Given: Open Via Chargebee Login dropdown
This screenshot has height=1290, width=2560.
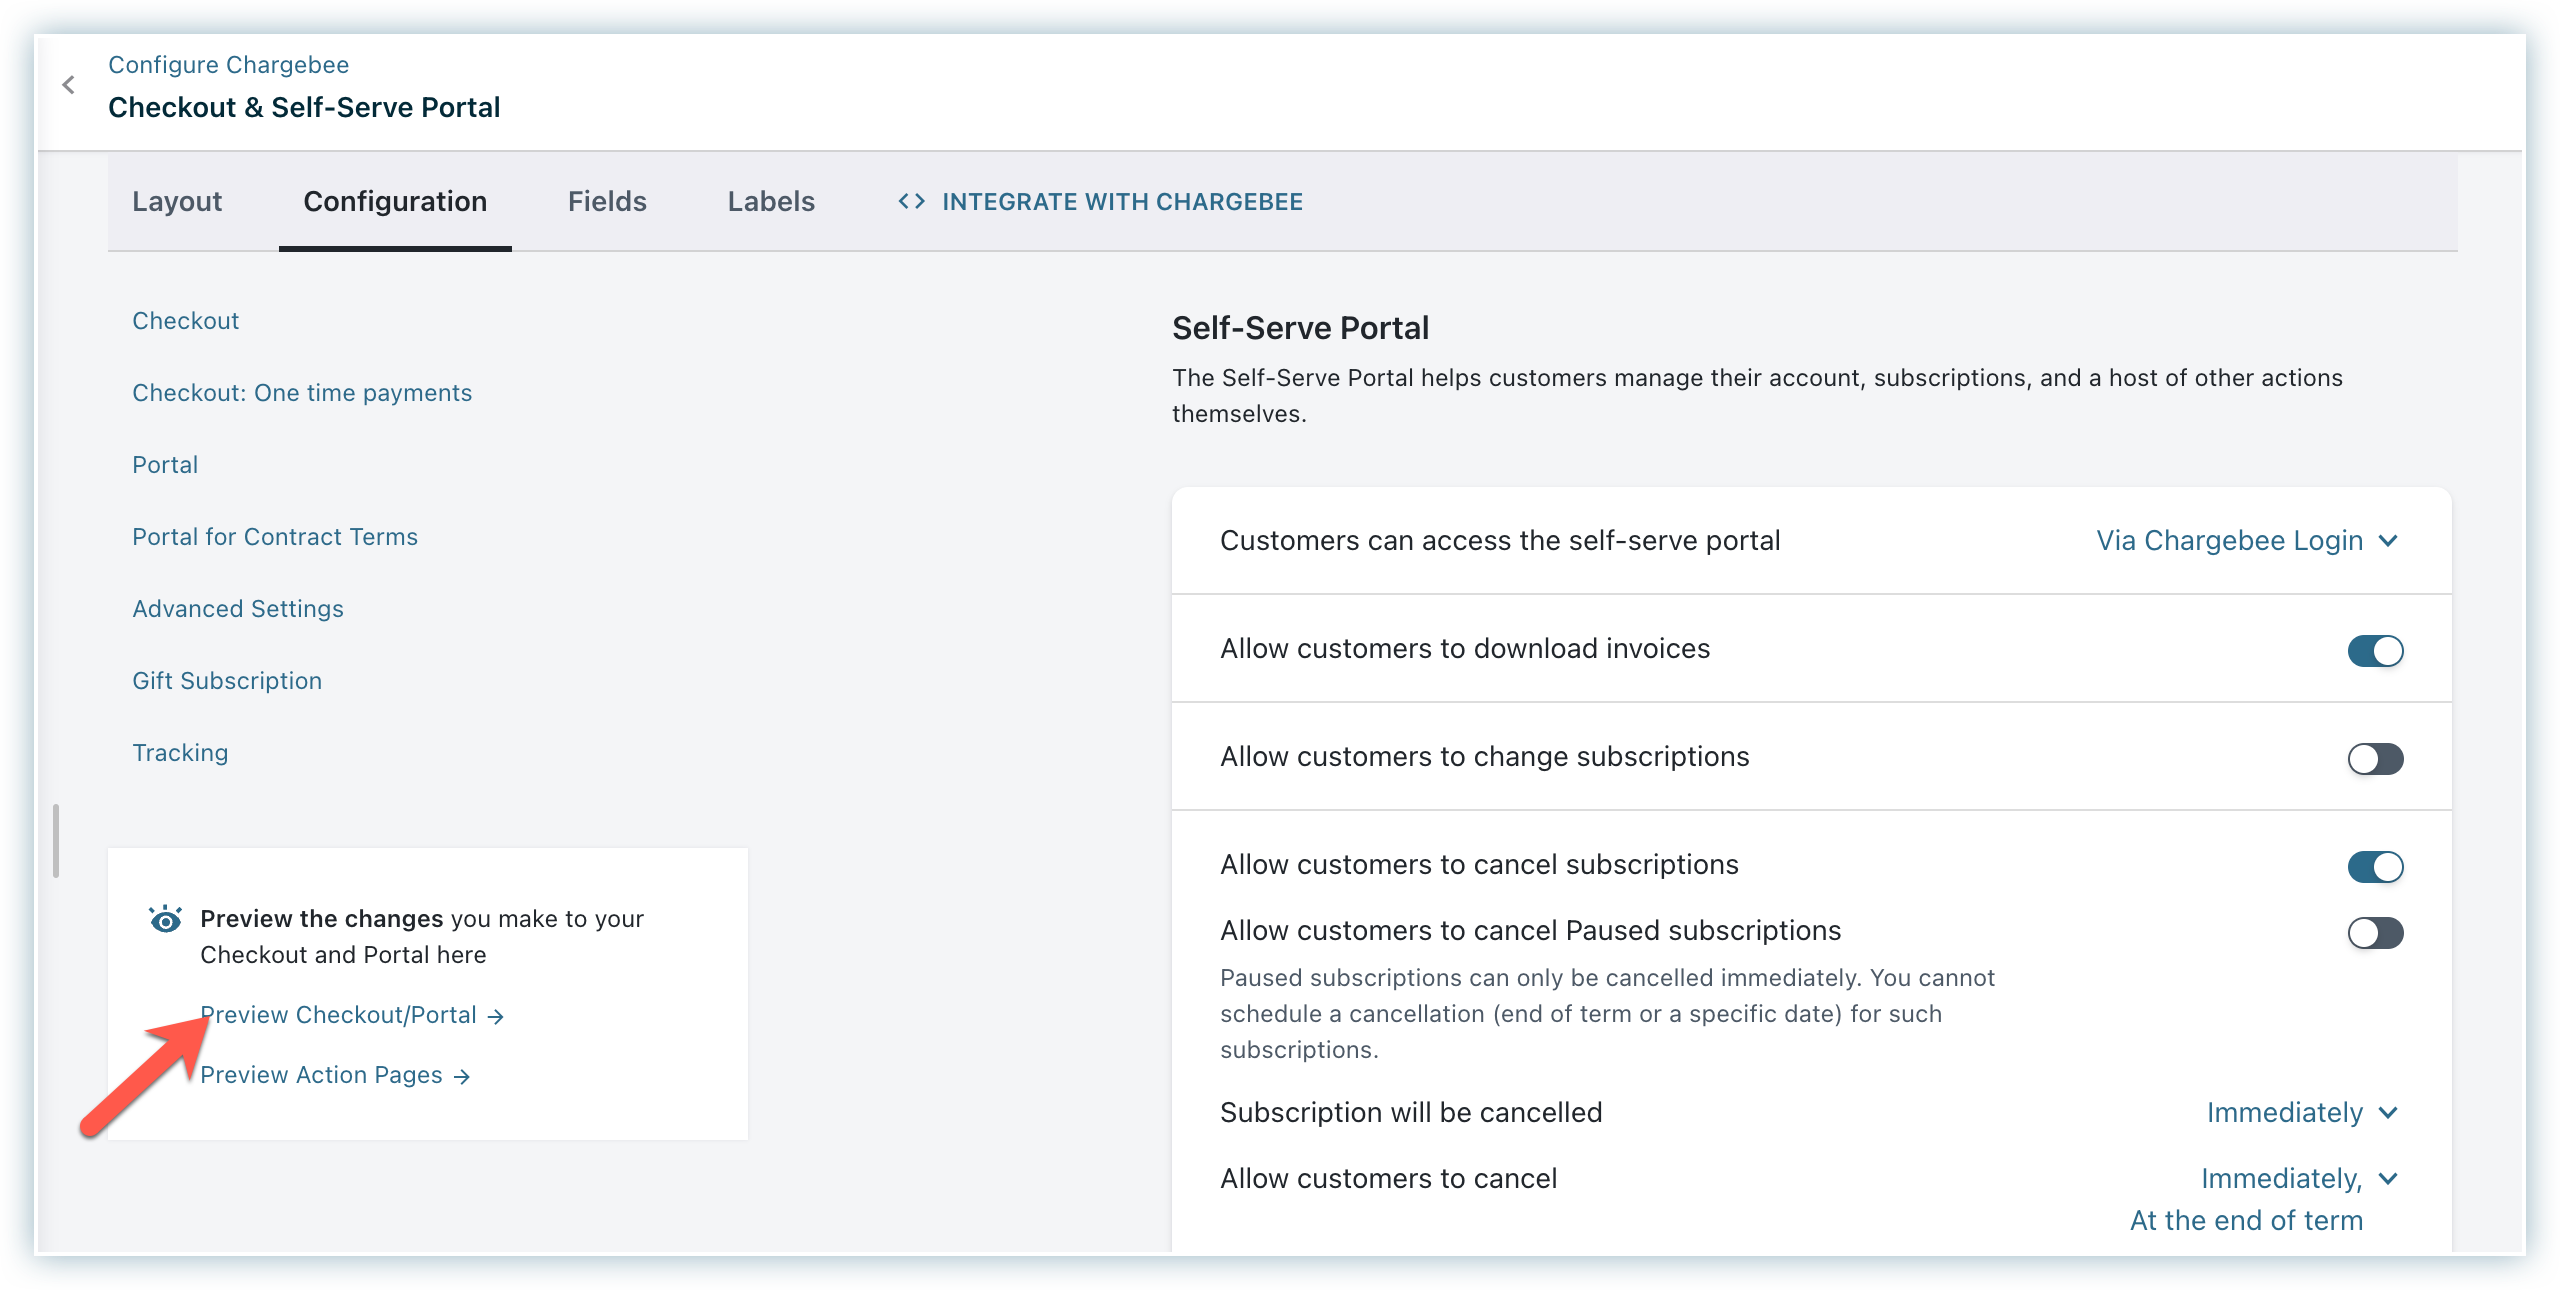Looking at the screenshot, I should [x=2246, y=540].
